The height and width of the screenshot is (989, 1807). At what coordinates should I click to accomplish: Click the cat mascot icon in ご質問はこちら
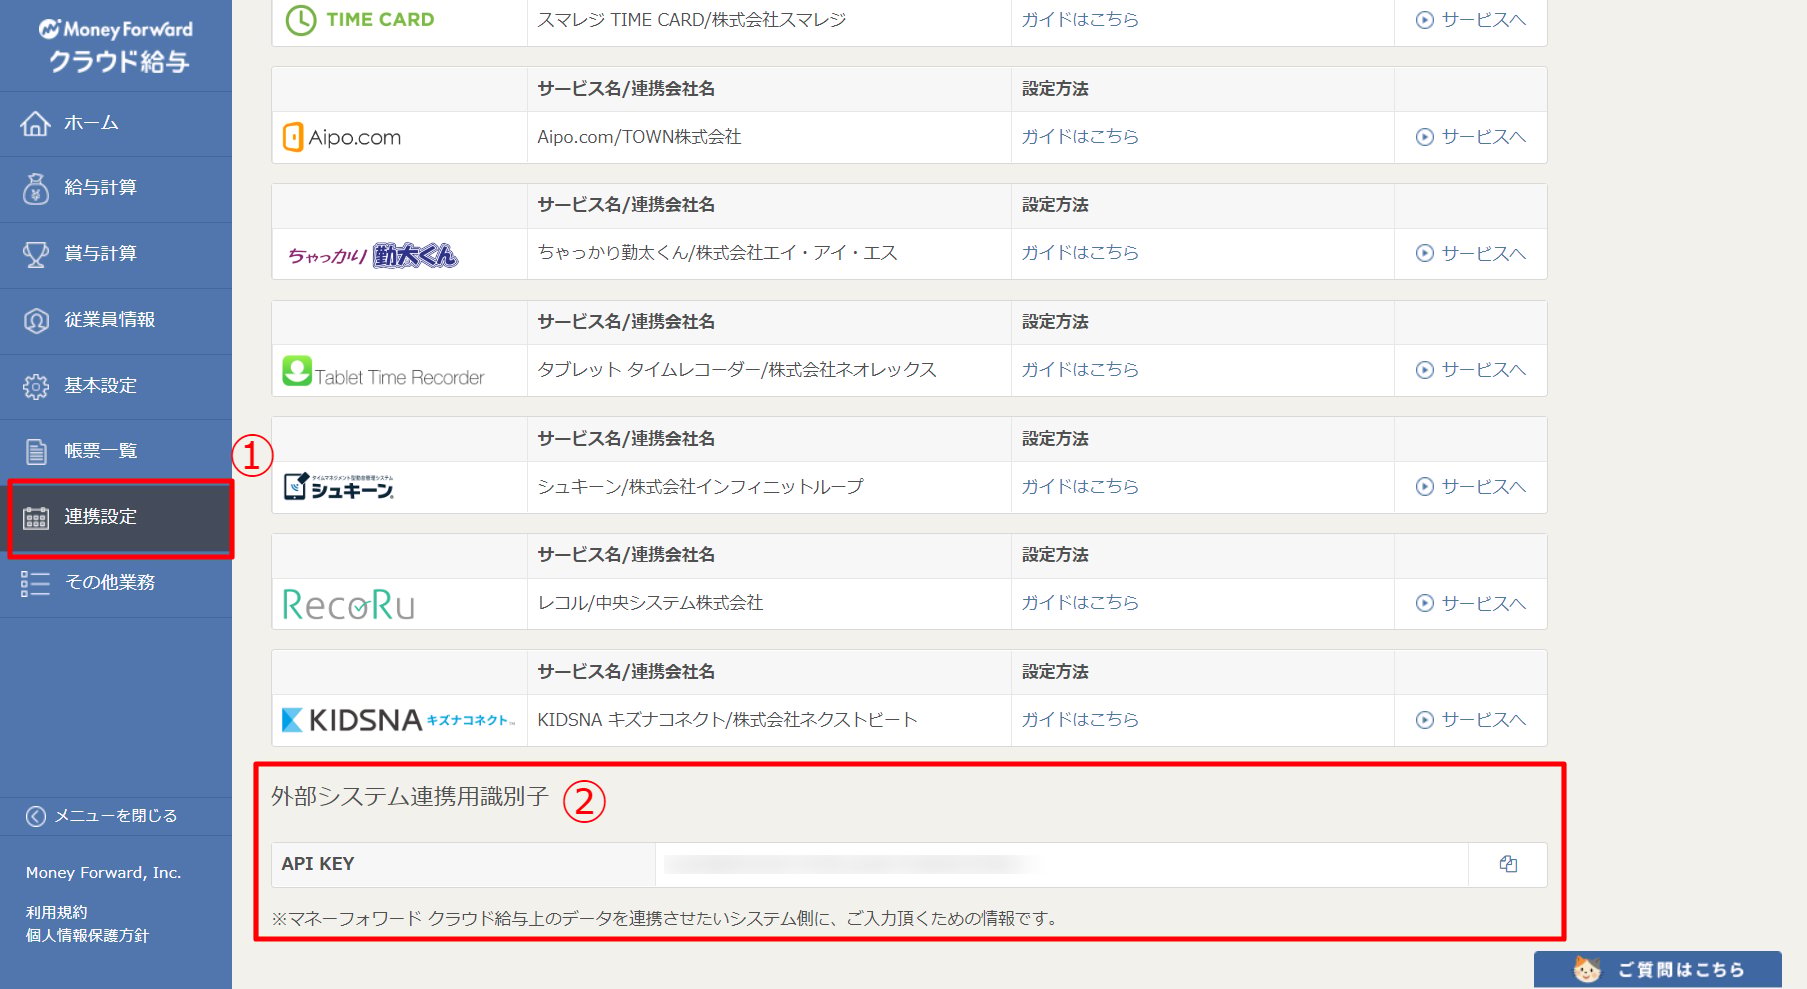1586,969
